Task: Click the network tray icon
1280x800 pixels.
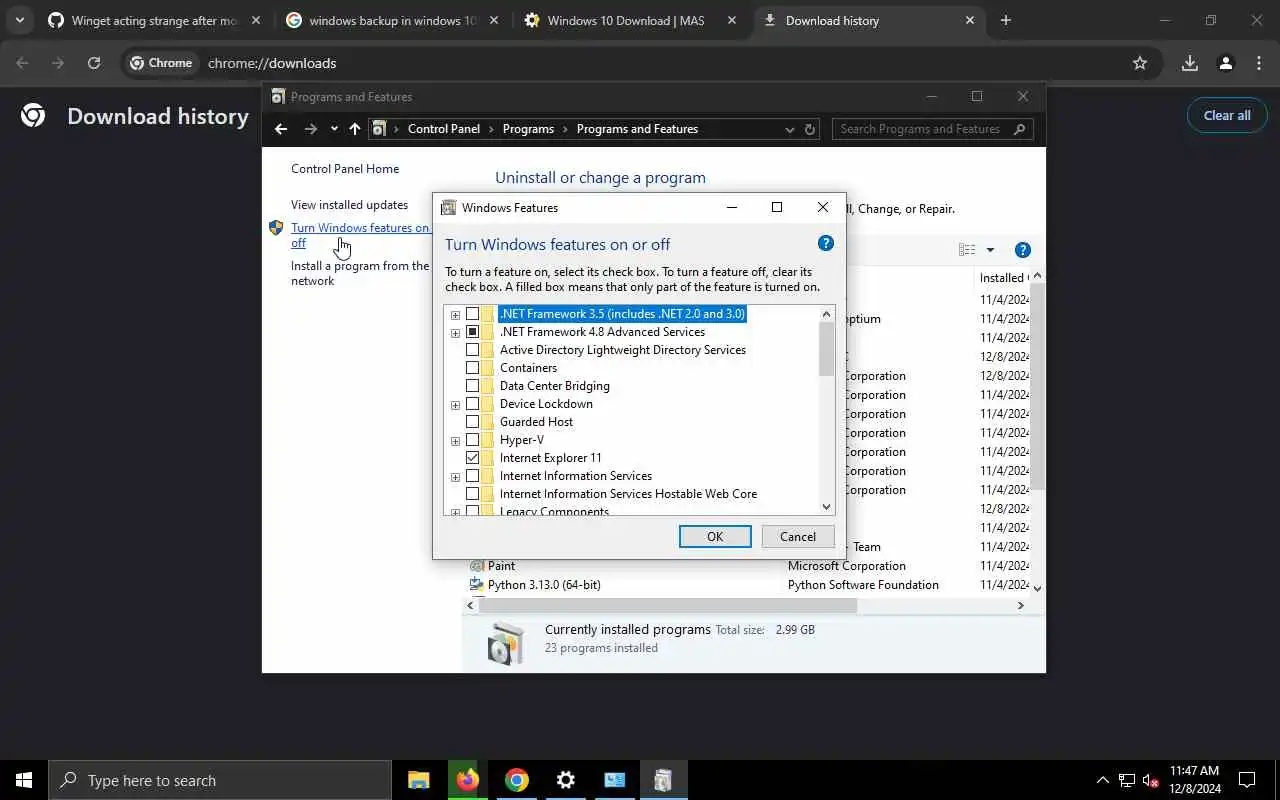Action: click(1127, 780)
